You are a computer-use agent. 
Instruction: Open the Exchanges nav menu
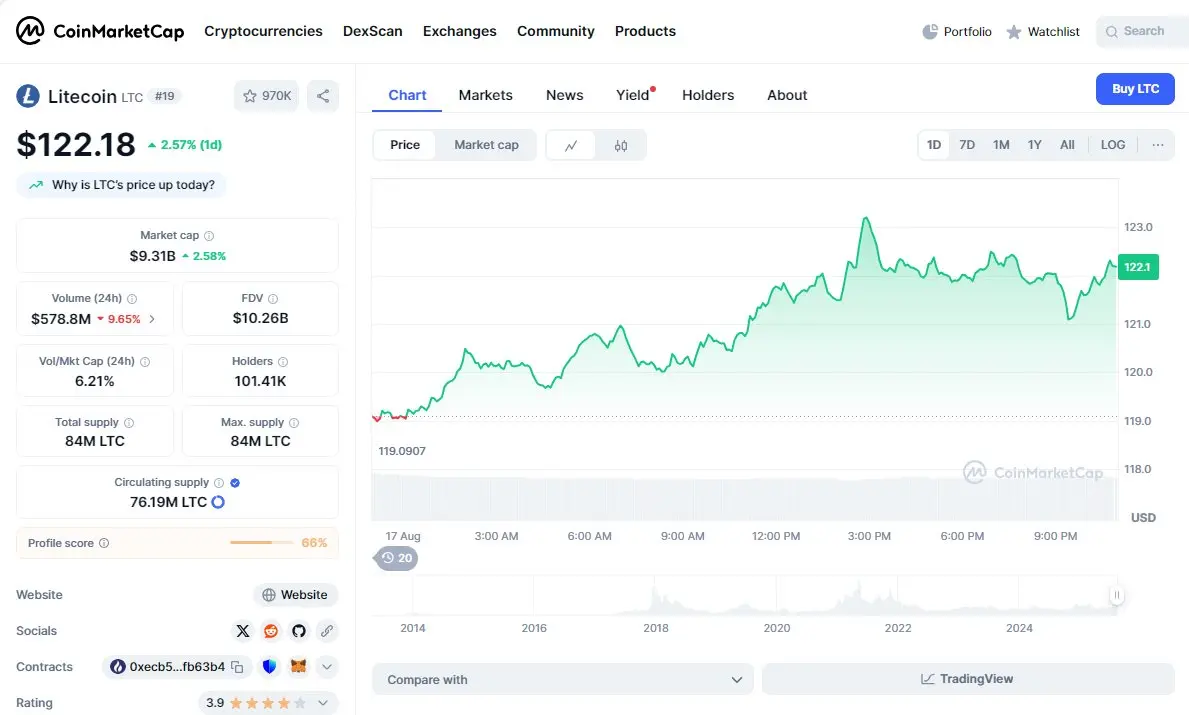tap(460, 31)
